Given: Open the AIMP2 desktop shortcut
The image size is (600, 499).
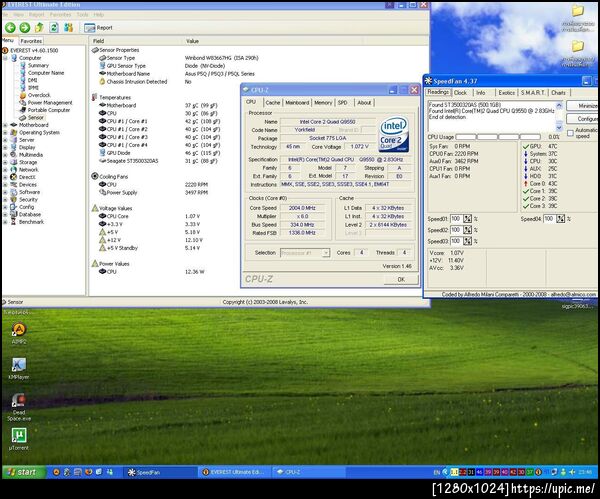Looking at the screenshot, I should point(19,327).
